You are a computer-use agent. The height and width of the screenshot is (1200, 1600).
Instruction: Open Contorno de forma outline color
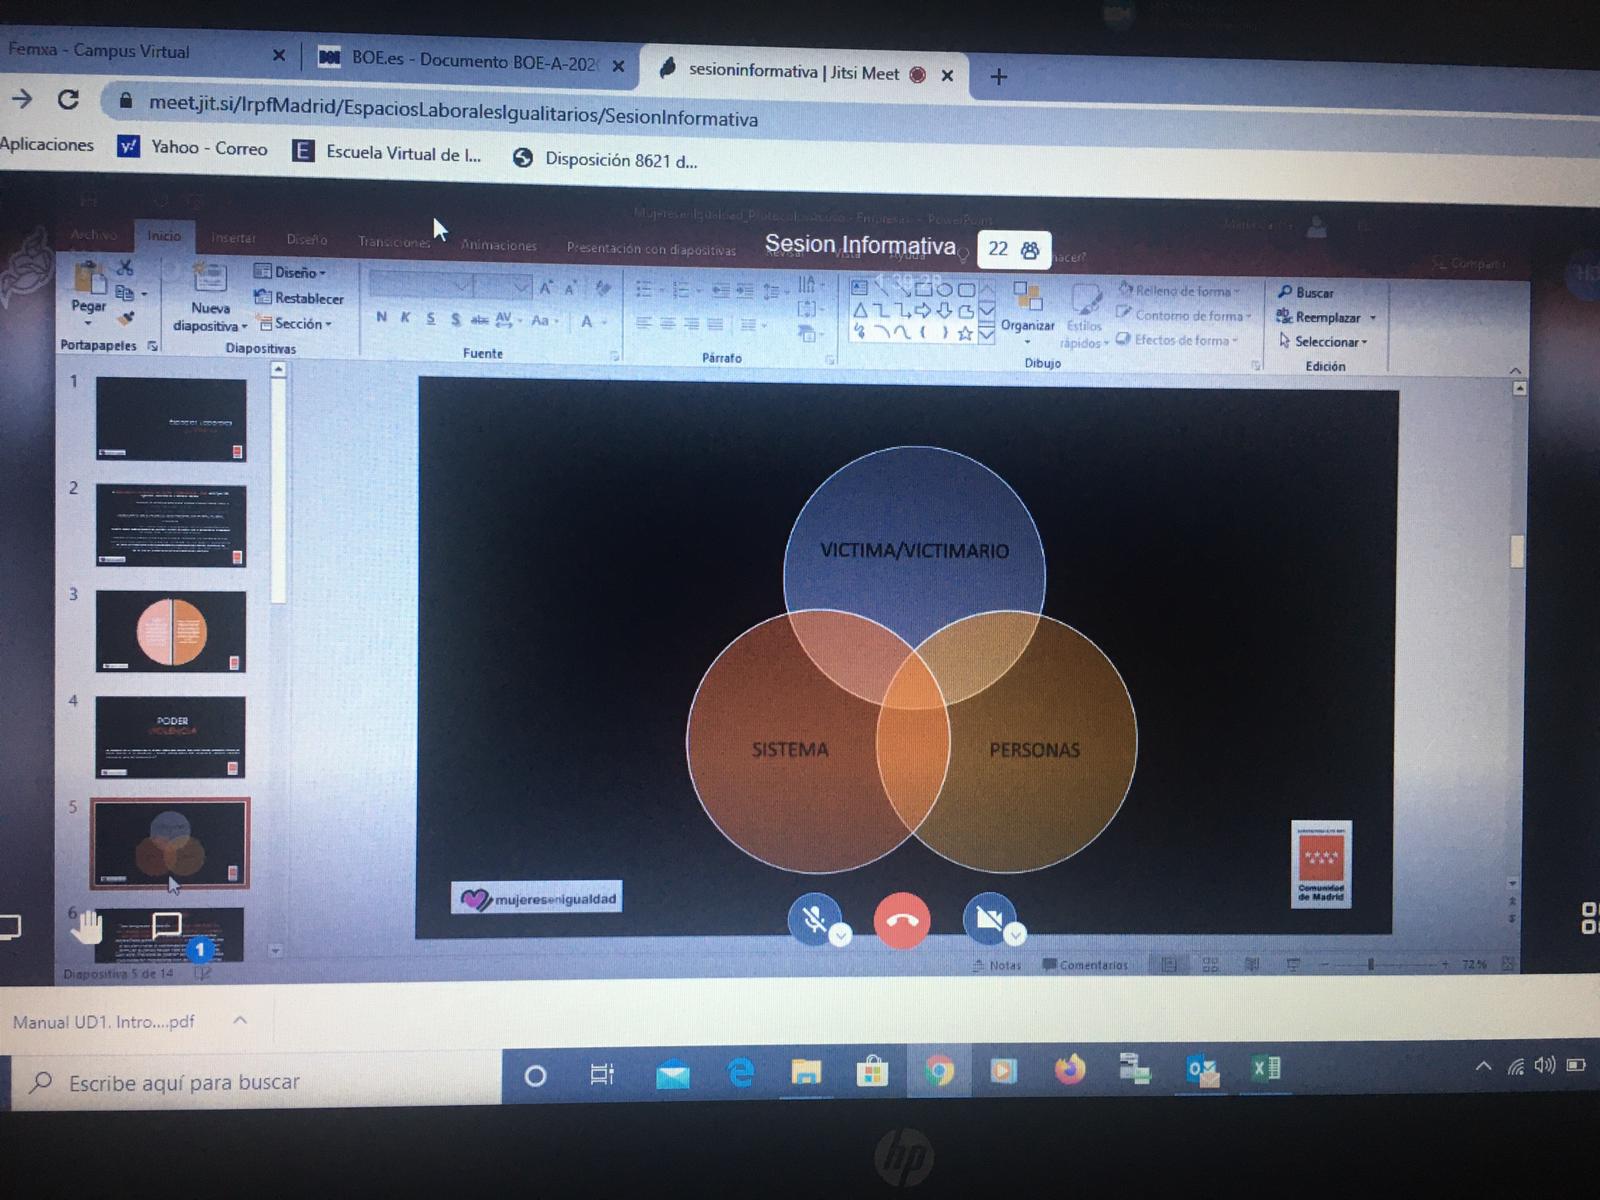point(1183,315)
